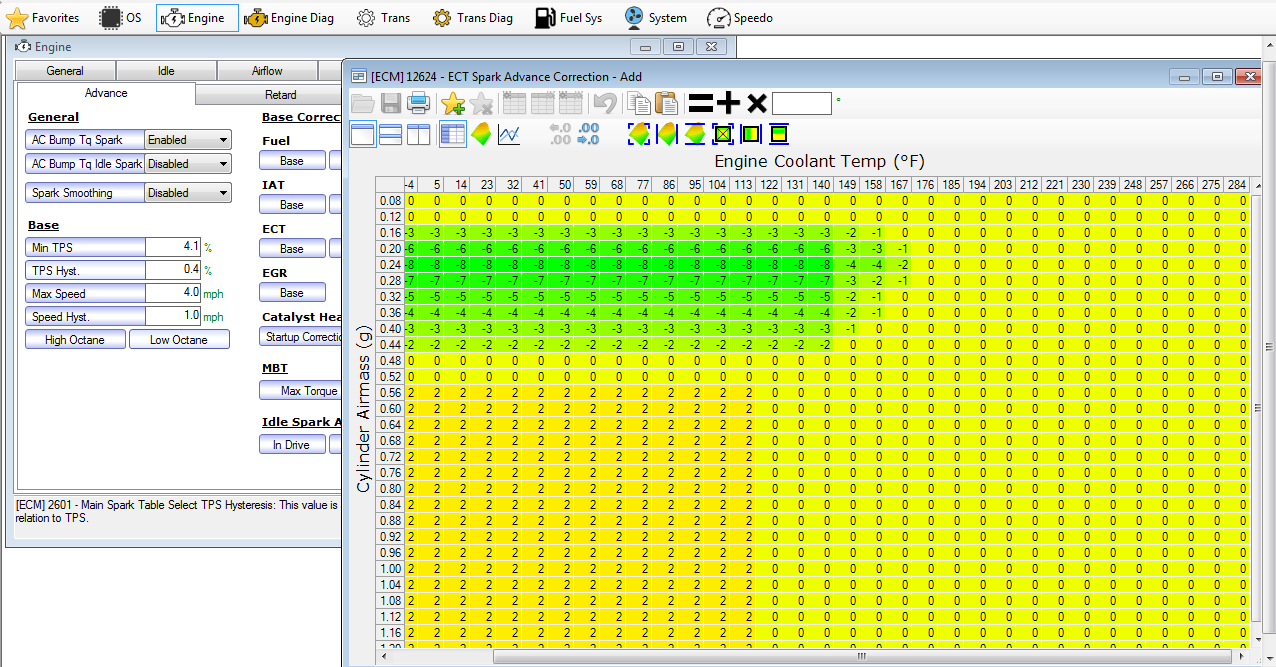Switch to 3D surface view icon
Screen dimensions: 1276x667
click(481, 134)
